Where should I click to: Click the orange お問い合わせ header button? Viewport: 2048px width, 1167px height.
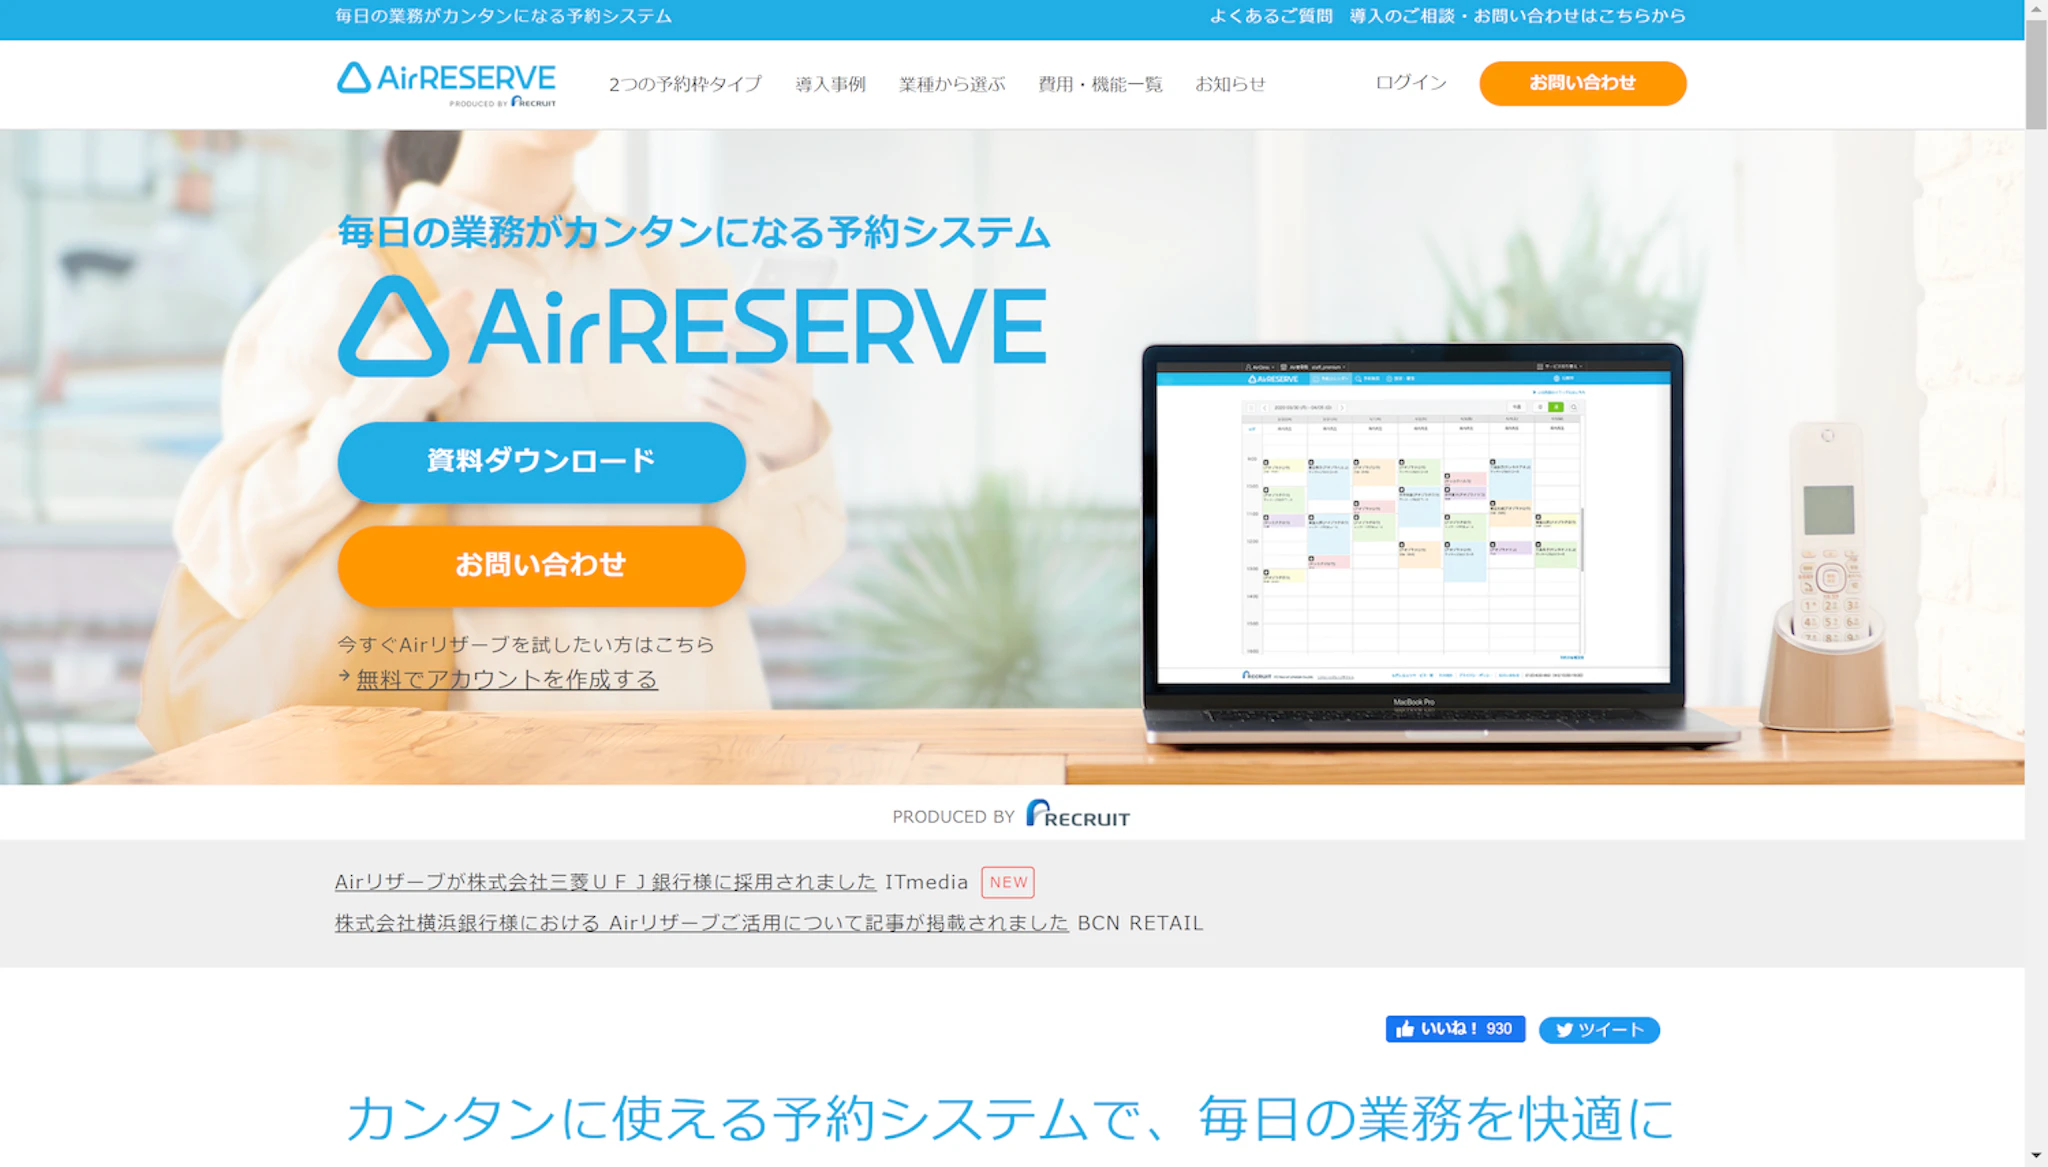1582,83
